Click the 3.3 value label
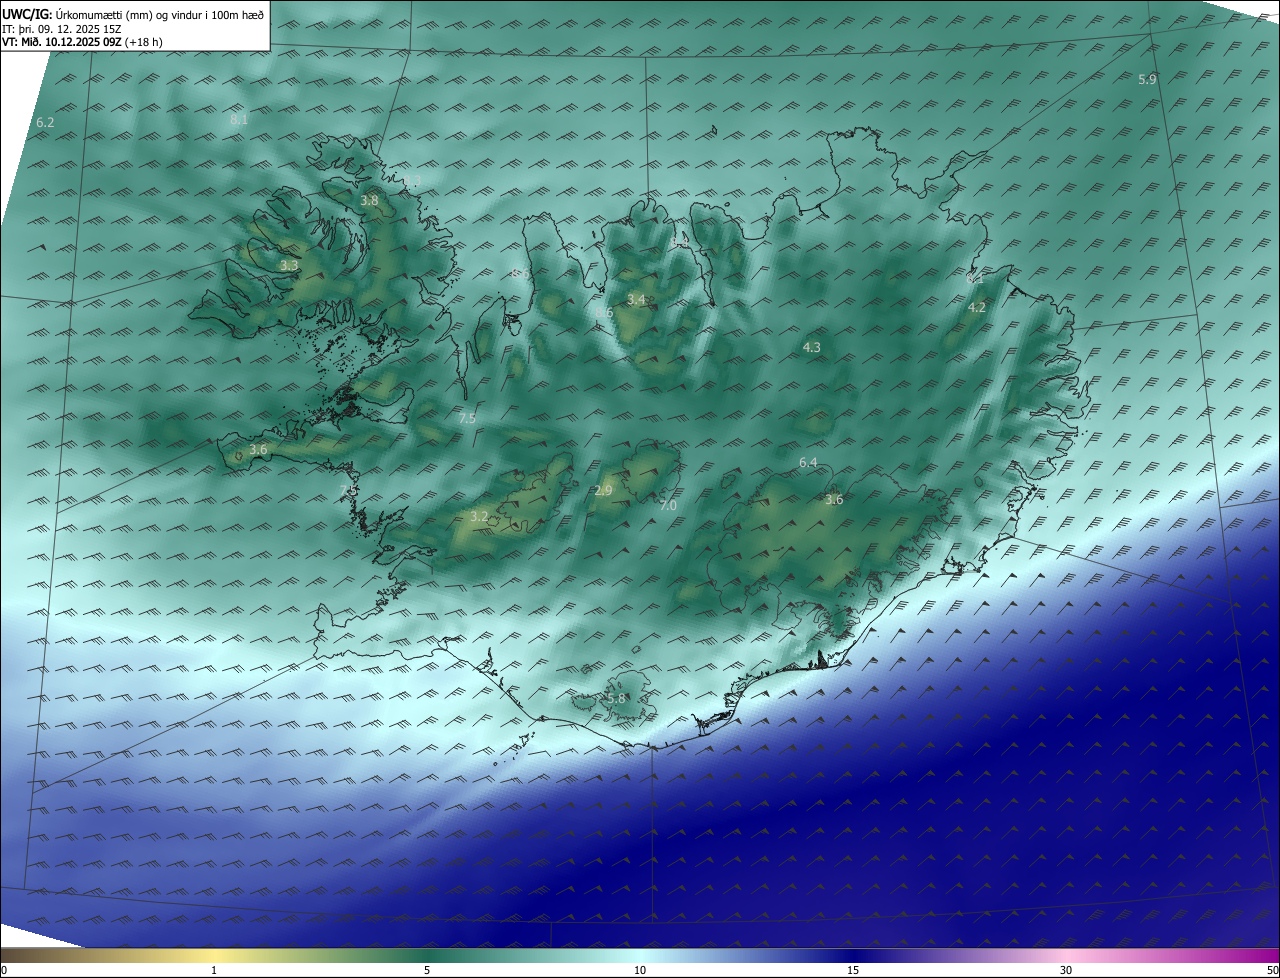This screenshot has height=978, width=1280. pyautogui.click(x=289, y=266)
